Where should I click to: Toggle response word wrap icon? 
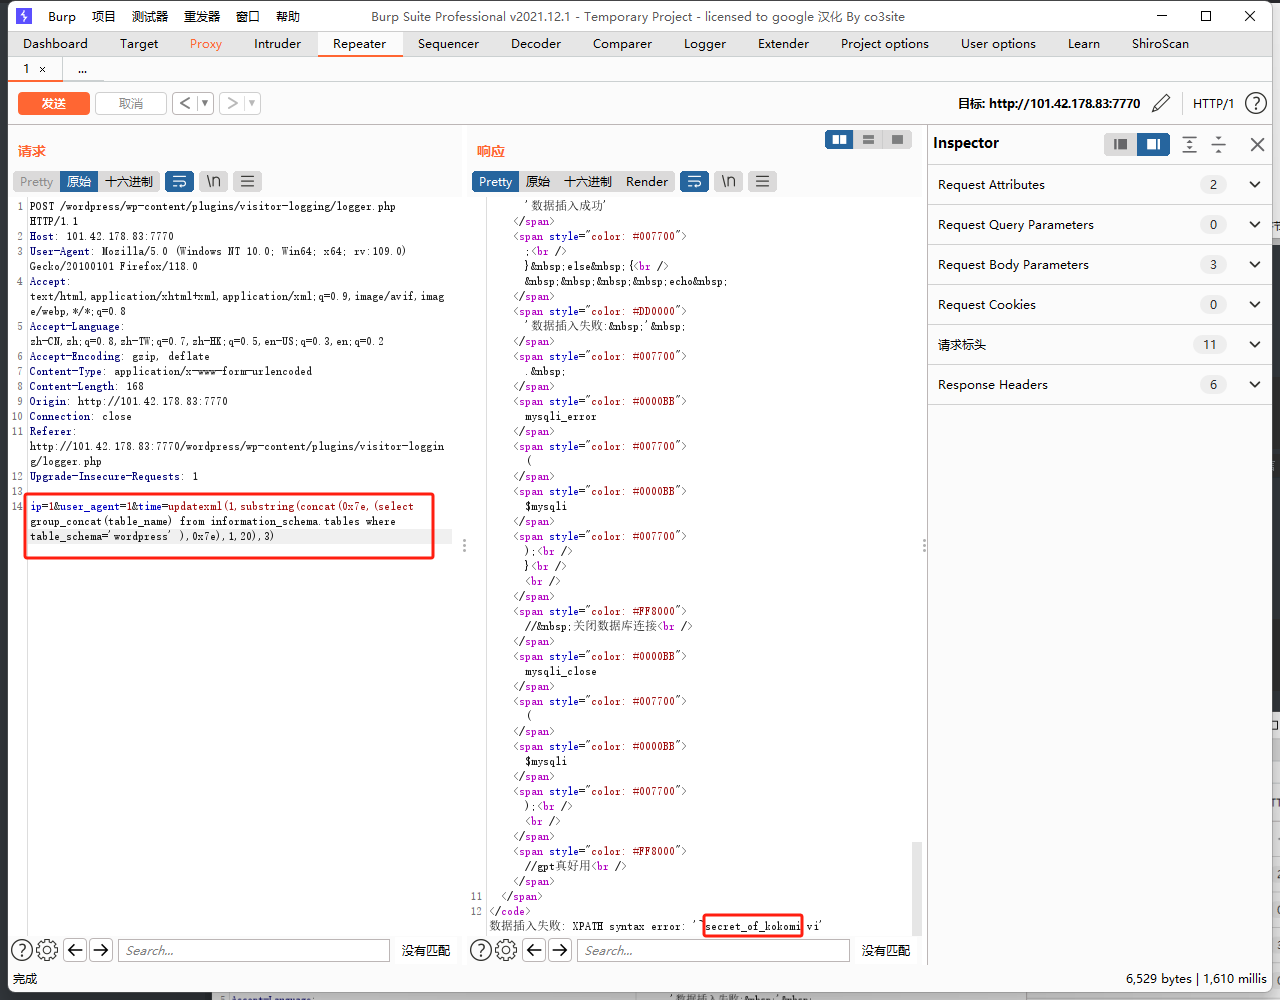click(694, 181)
